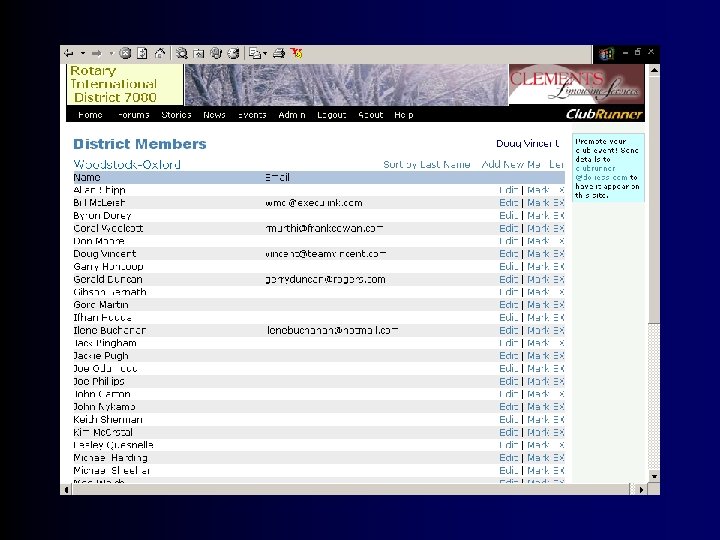
Task: Click Edit for Gerald Duncan
Action: click(508, 280)
